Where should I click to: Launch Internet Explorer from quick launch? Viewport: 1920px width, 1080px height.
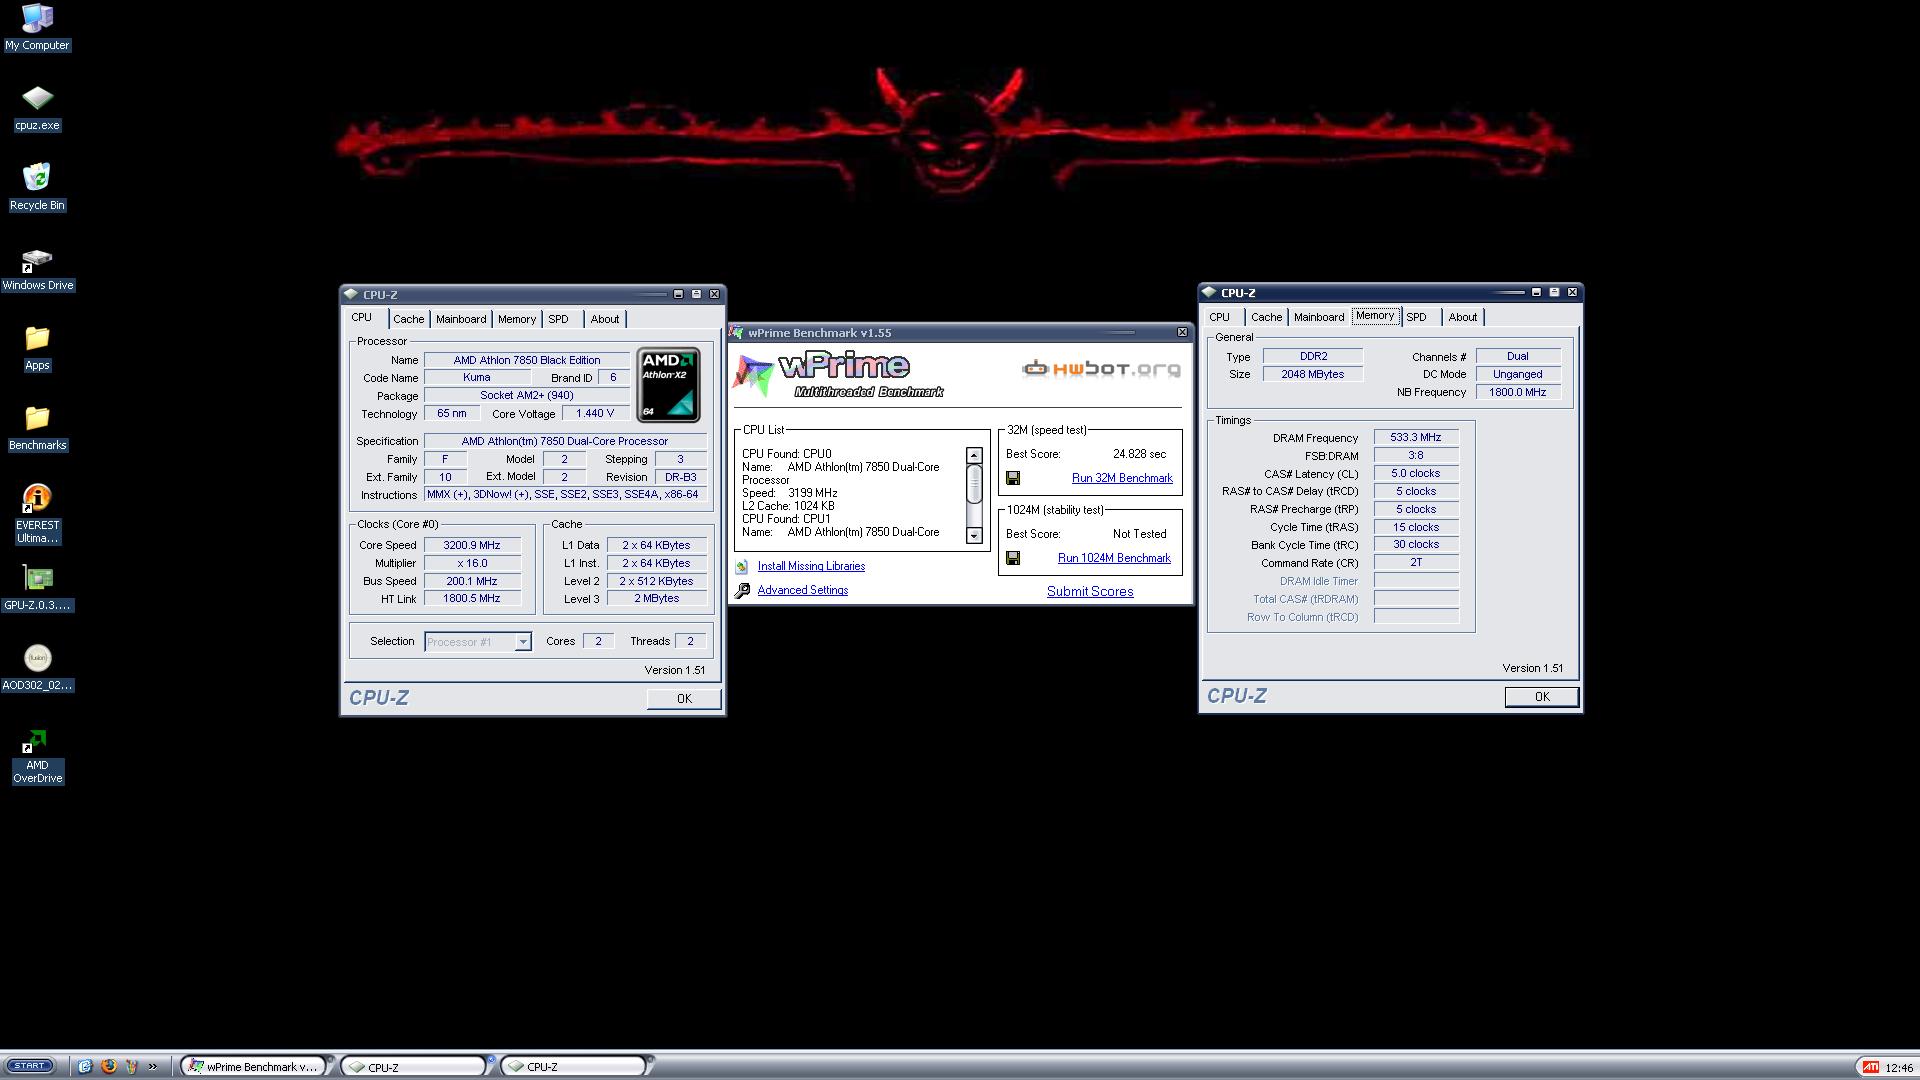point(85,1066)
